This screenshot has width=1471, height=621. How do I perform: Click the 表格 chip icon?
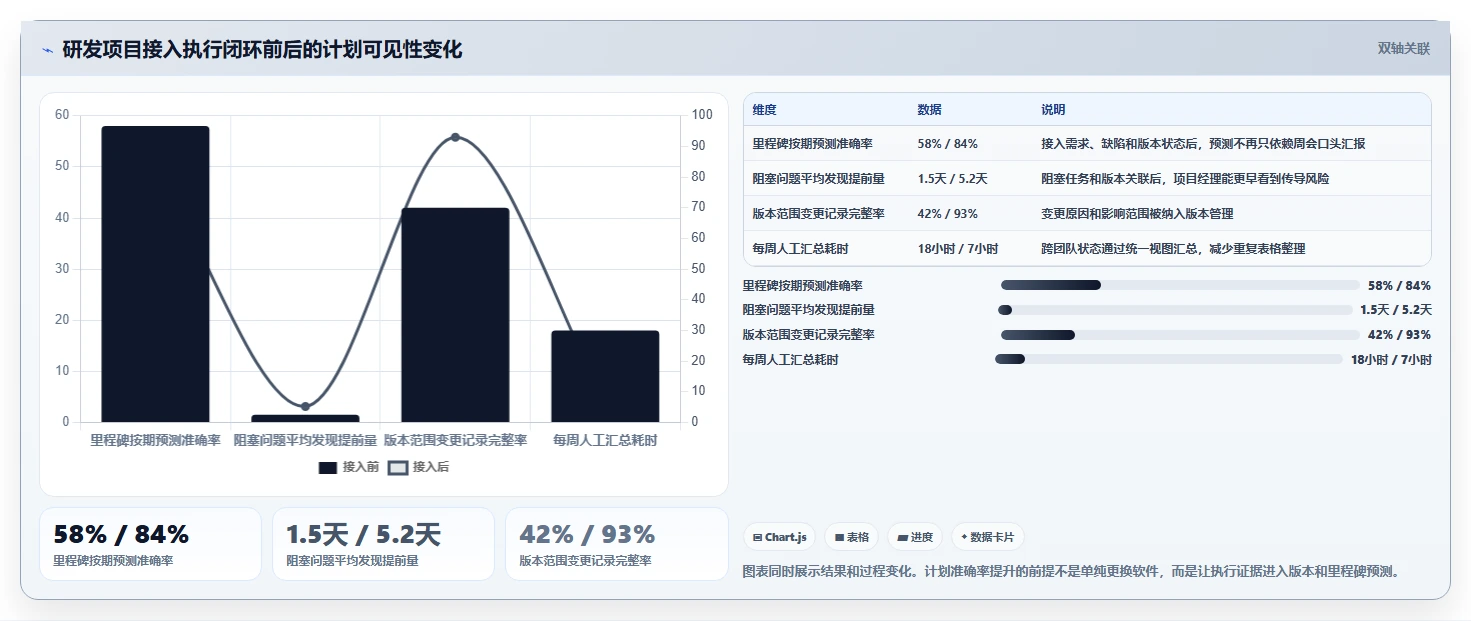pos(840,537)
